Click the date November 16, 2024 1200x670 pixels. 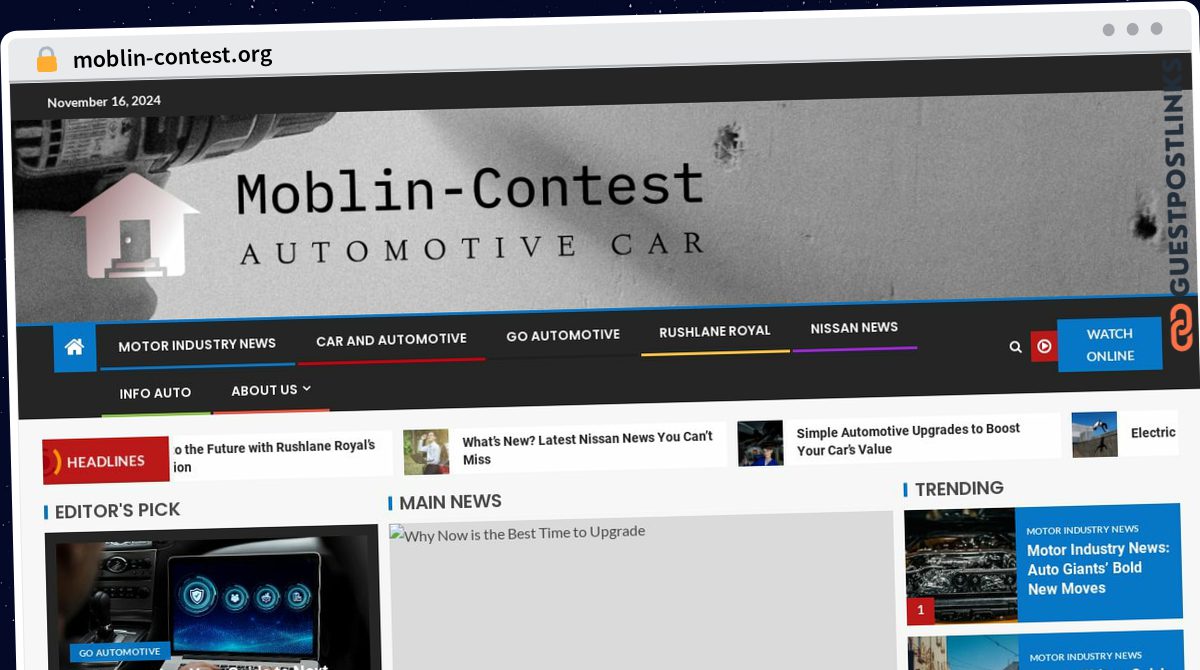click(x=104, y=101)
